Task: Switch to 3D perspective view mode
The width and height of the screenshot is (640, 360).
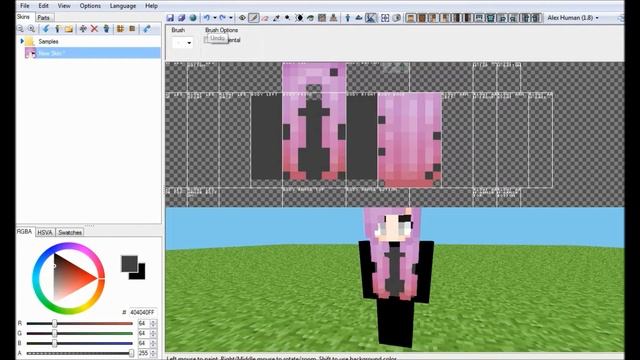Action: pos(348,18)
